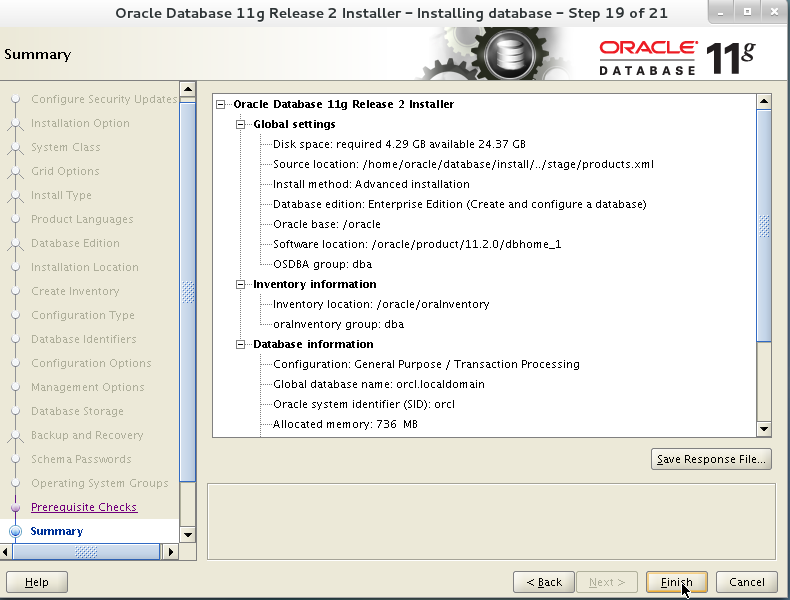Click Configuration Type step
This screenshot has width=790, height=600.
point(83,315)
